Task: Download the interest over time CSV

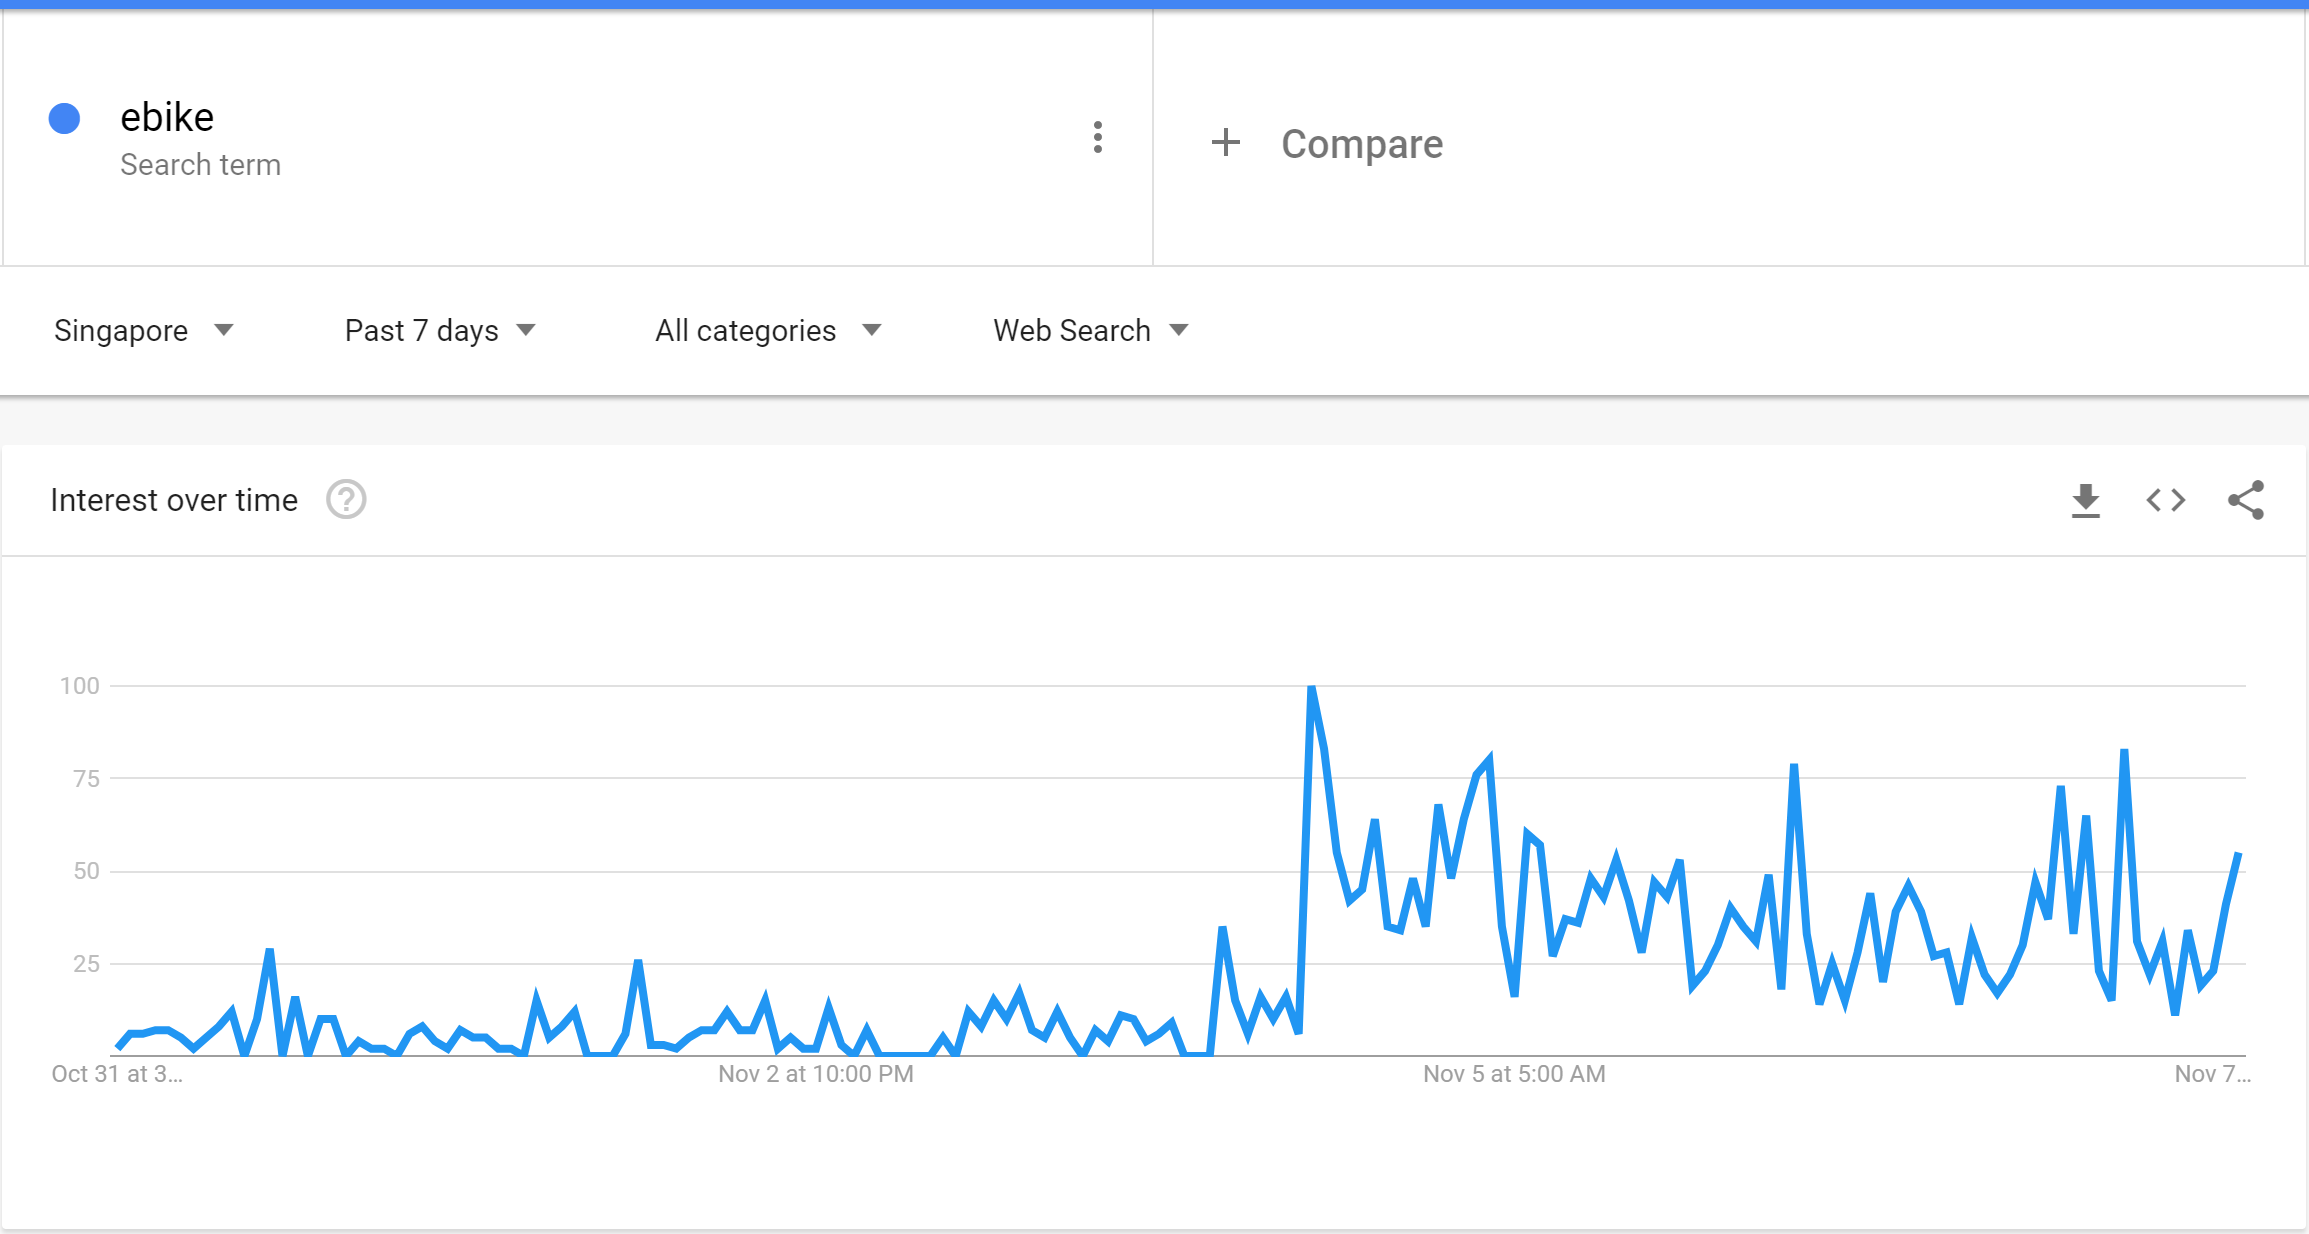Action: pos(2085,500)
